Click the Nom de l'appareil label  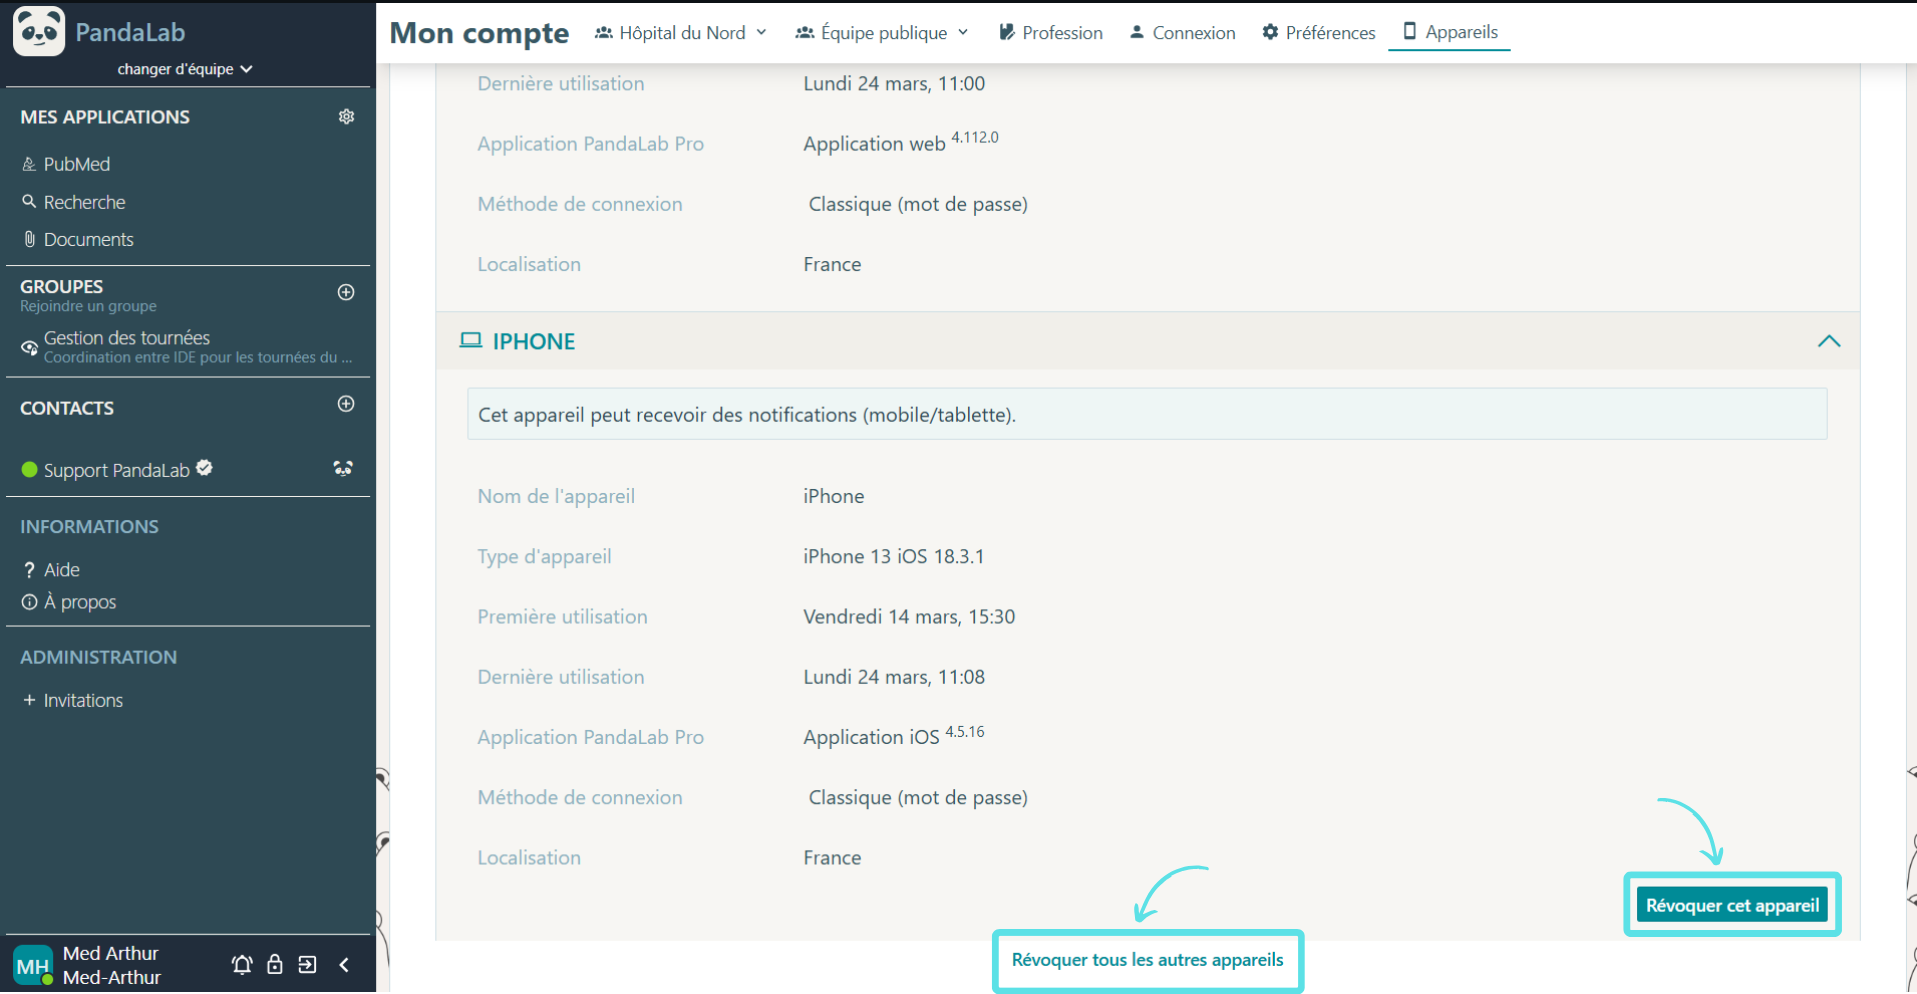[556, 497]
